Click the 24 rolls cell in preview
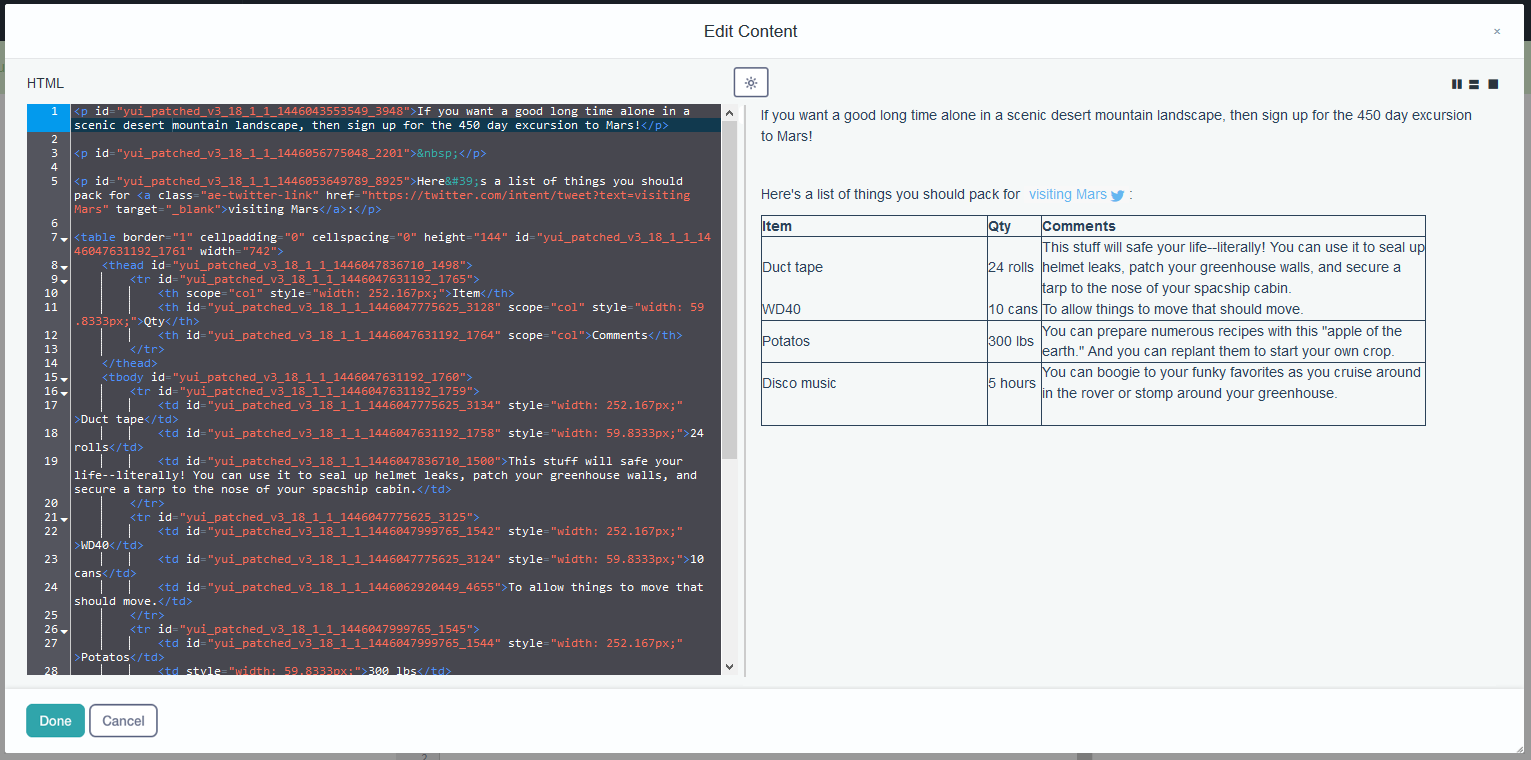The height and width of the screenshot is (760, 1531). (1014, 267)
